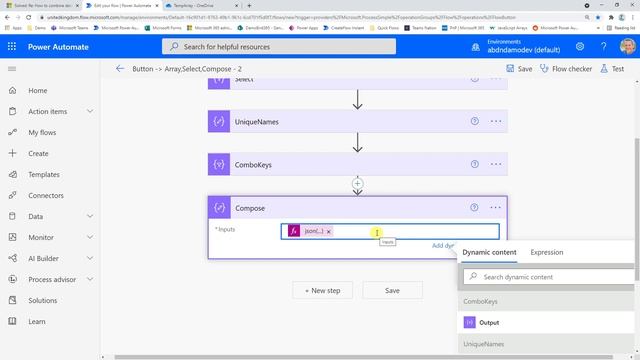Save the flow from the top toolbar

click(x=519, y=69)
